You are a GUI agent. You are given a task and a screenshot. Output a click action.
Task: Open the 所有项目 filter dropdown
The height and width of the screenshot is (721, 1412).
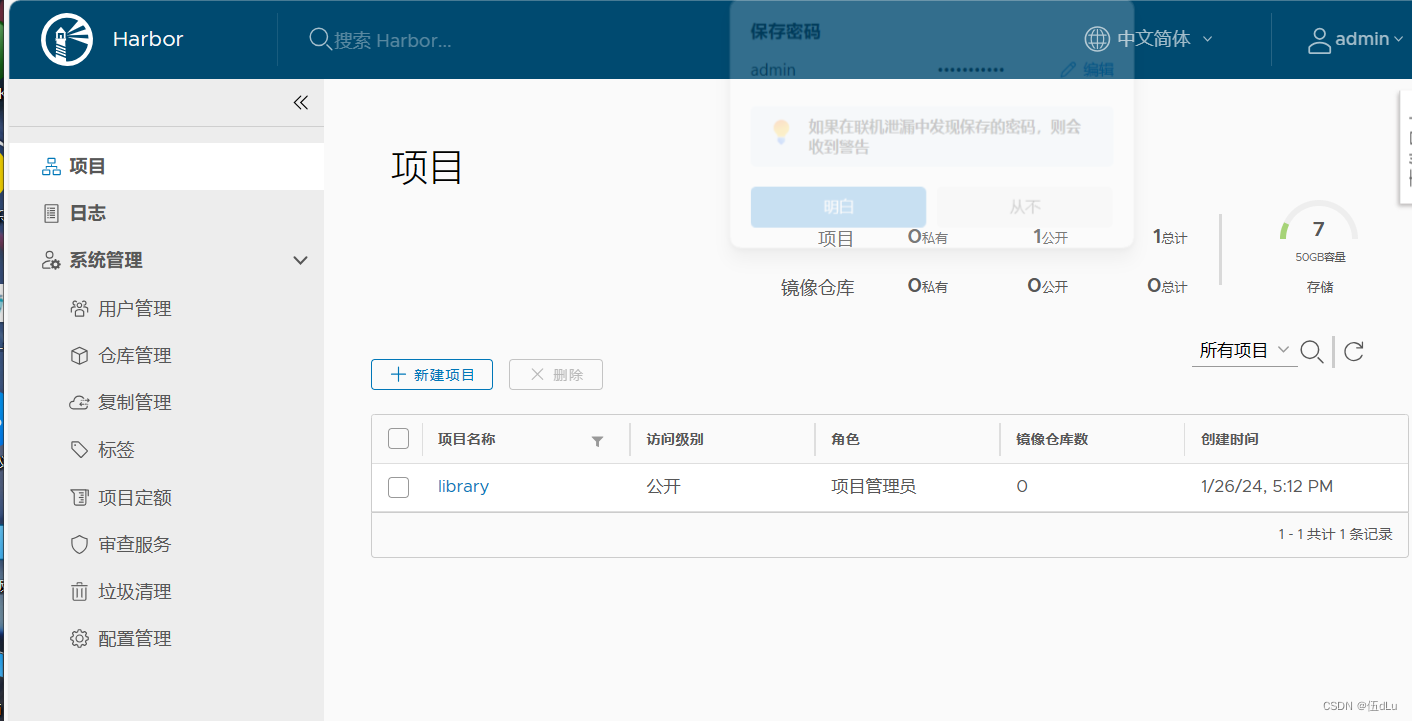1245,351
